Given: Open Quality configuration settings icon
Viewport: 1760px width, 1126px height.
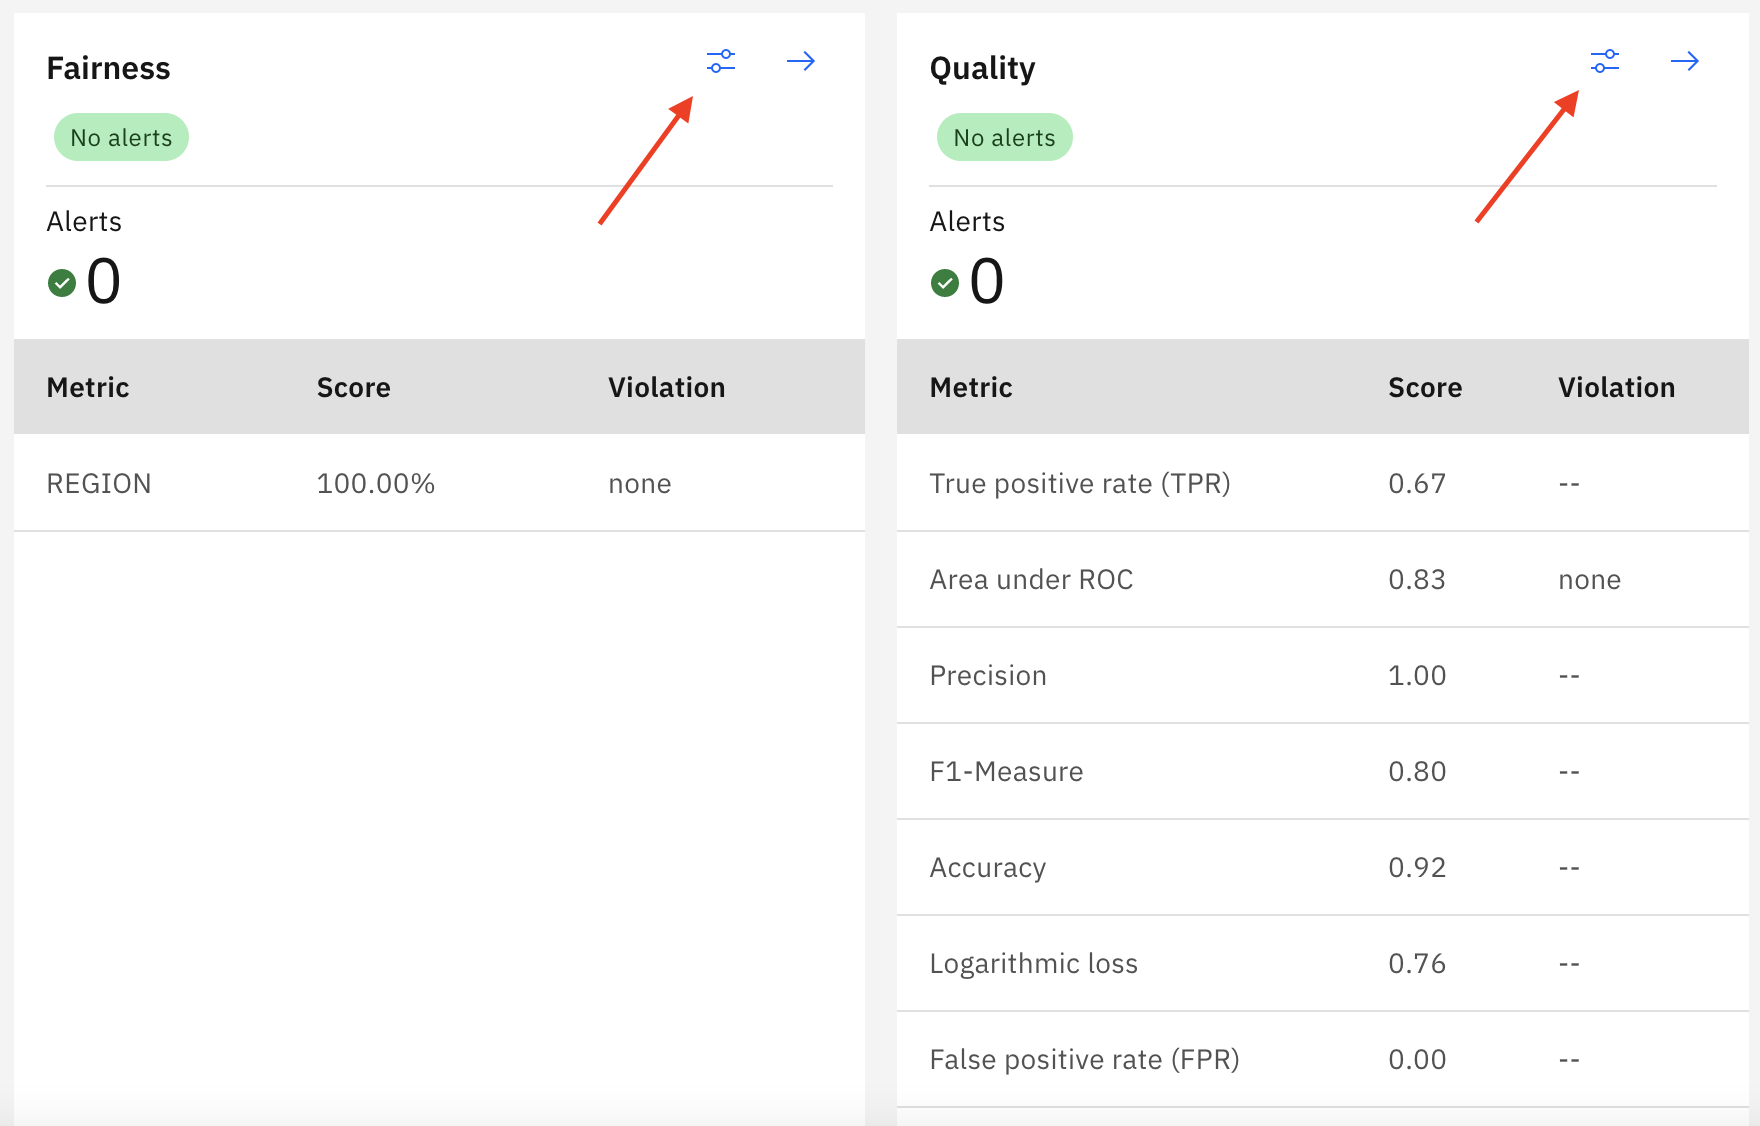Looking at the screenshot, I should [x=1605, y=61].
